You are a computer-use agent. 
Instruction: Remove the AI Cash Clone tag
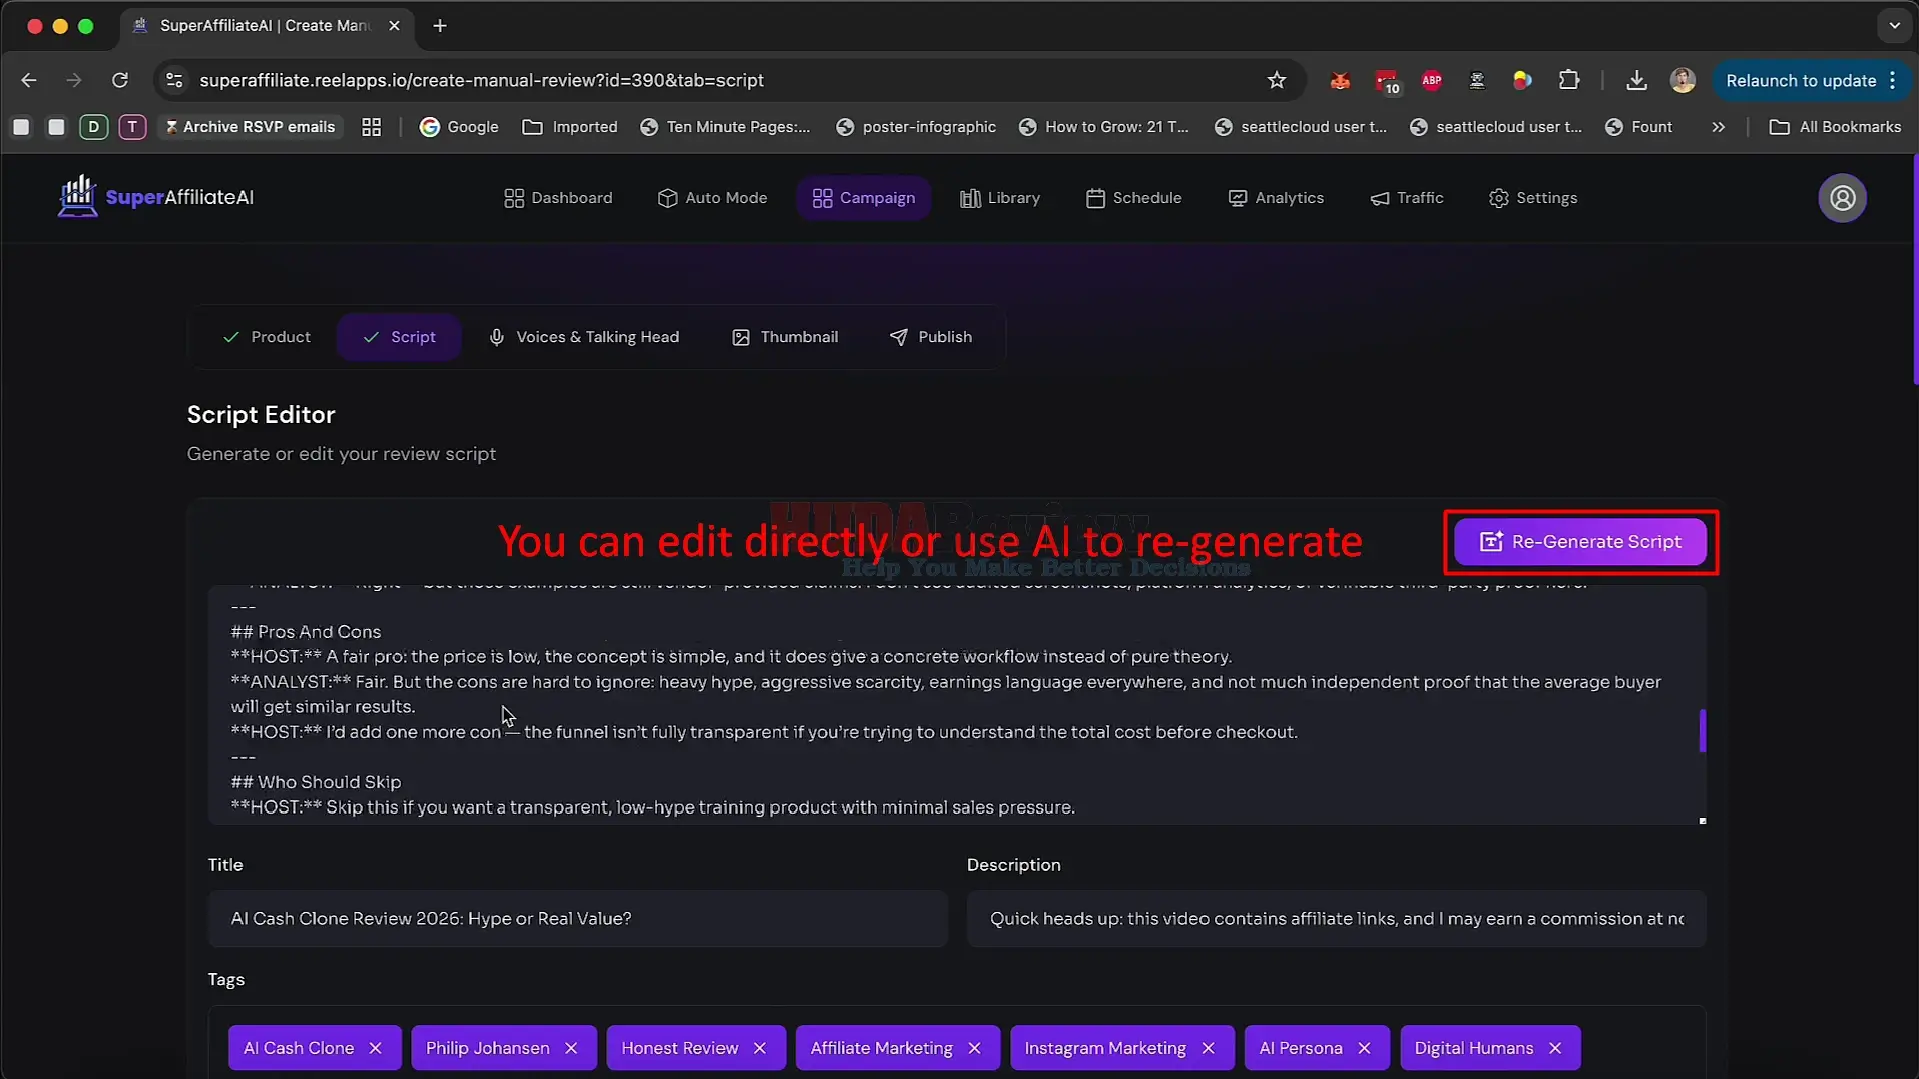click(376, 1048)
